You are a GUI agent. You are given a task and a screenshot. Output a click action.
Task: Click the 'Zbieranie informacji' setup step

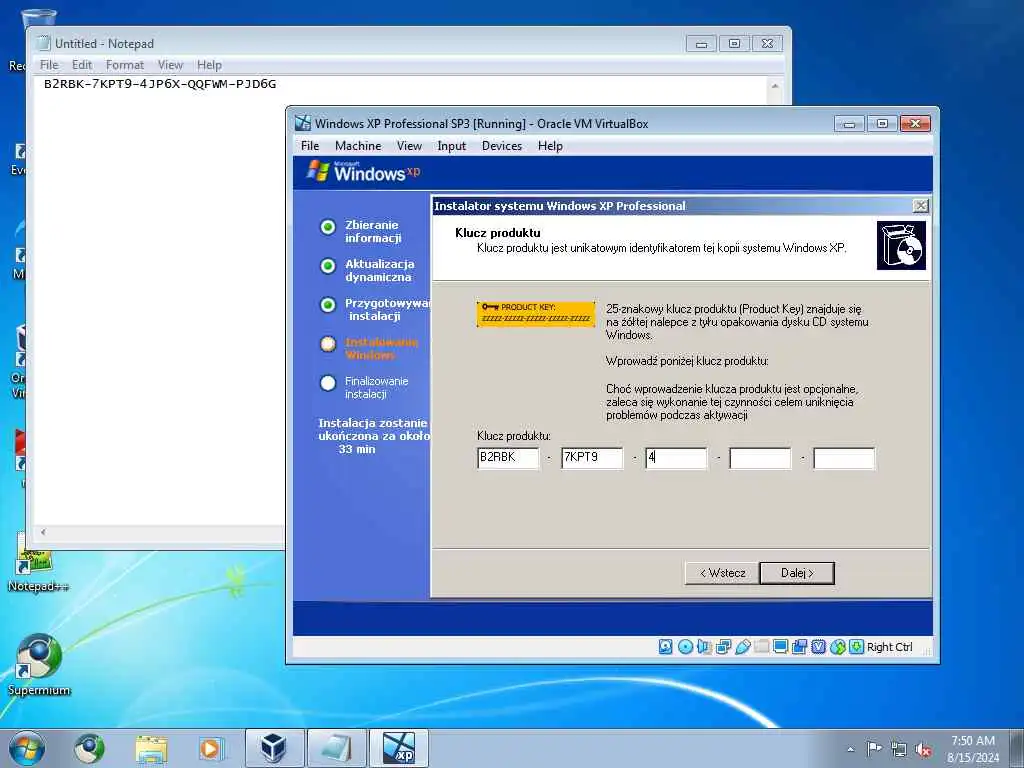click(373, 231)
